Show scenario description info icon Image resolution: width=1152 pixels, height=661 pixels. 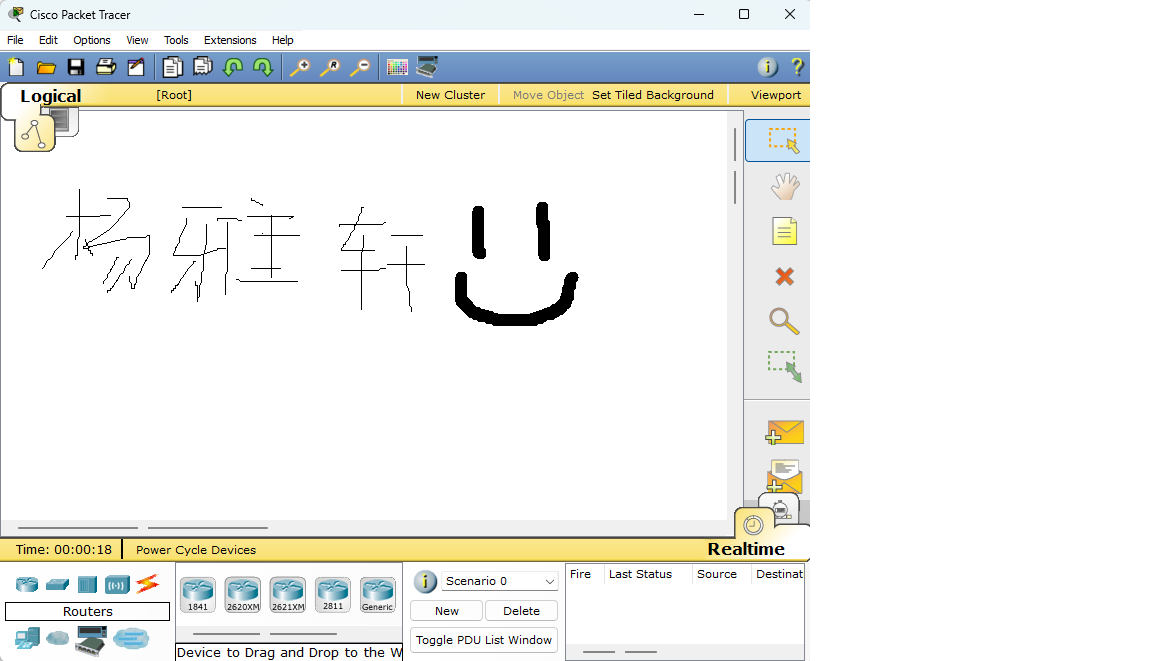(x=425, y=582)
